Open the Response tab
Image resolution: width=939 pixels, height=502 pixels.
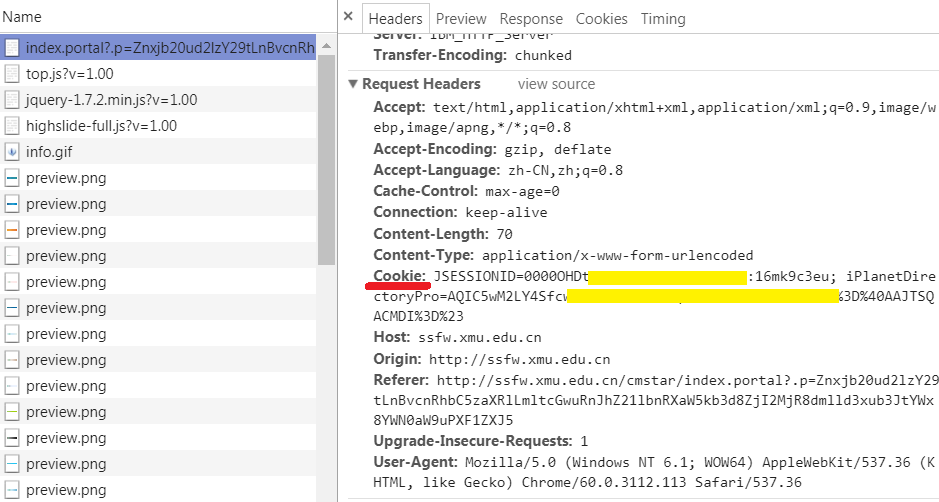point(531,19)
